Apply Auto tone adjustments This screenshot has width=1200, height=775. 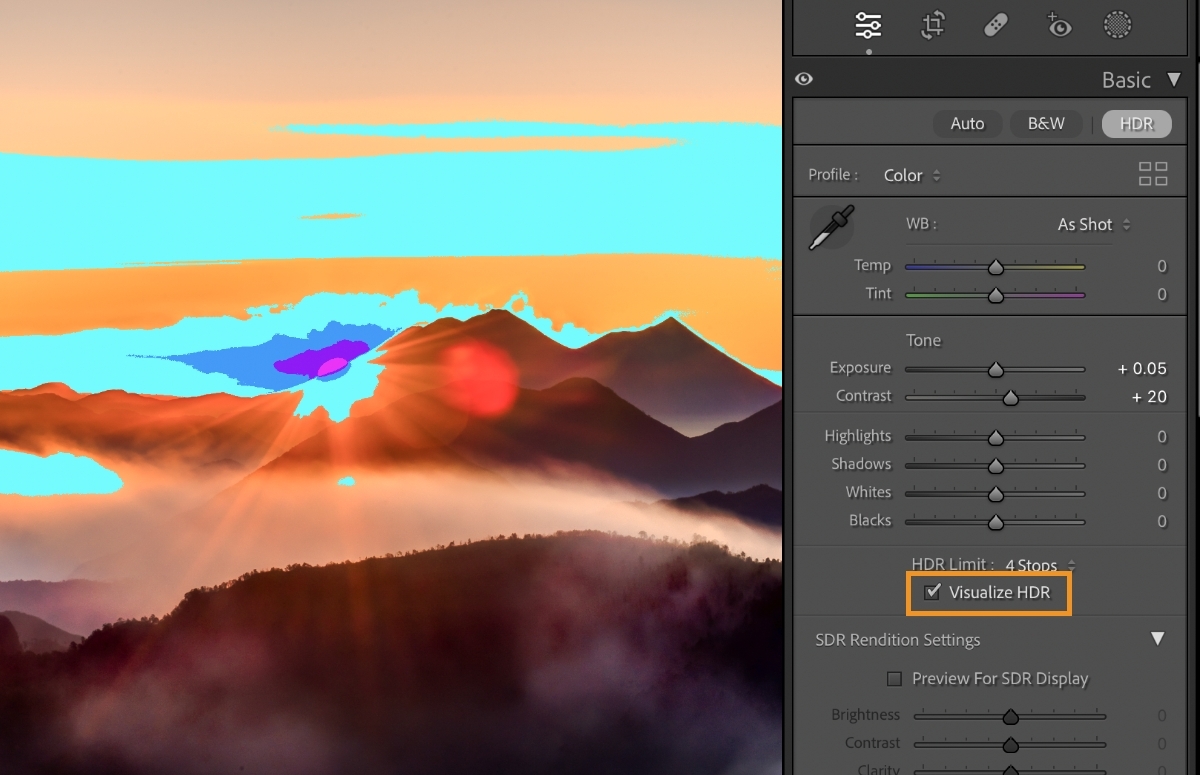(x=967, y=123)
